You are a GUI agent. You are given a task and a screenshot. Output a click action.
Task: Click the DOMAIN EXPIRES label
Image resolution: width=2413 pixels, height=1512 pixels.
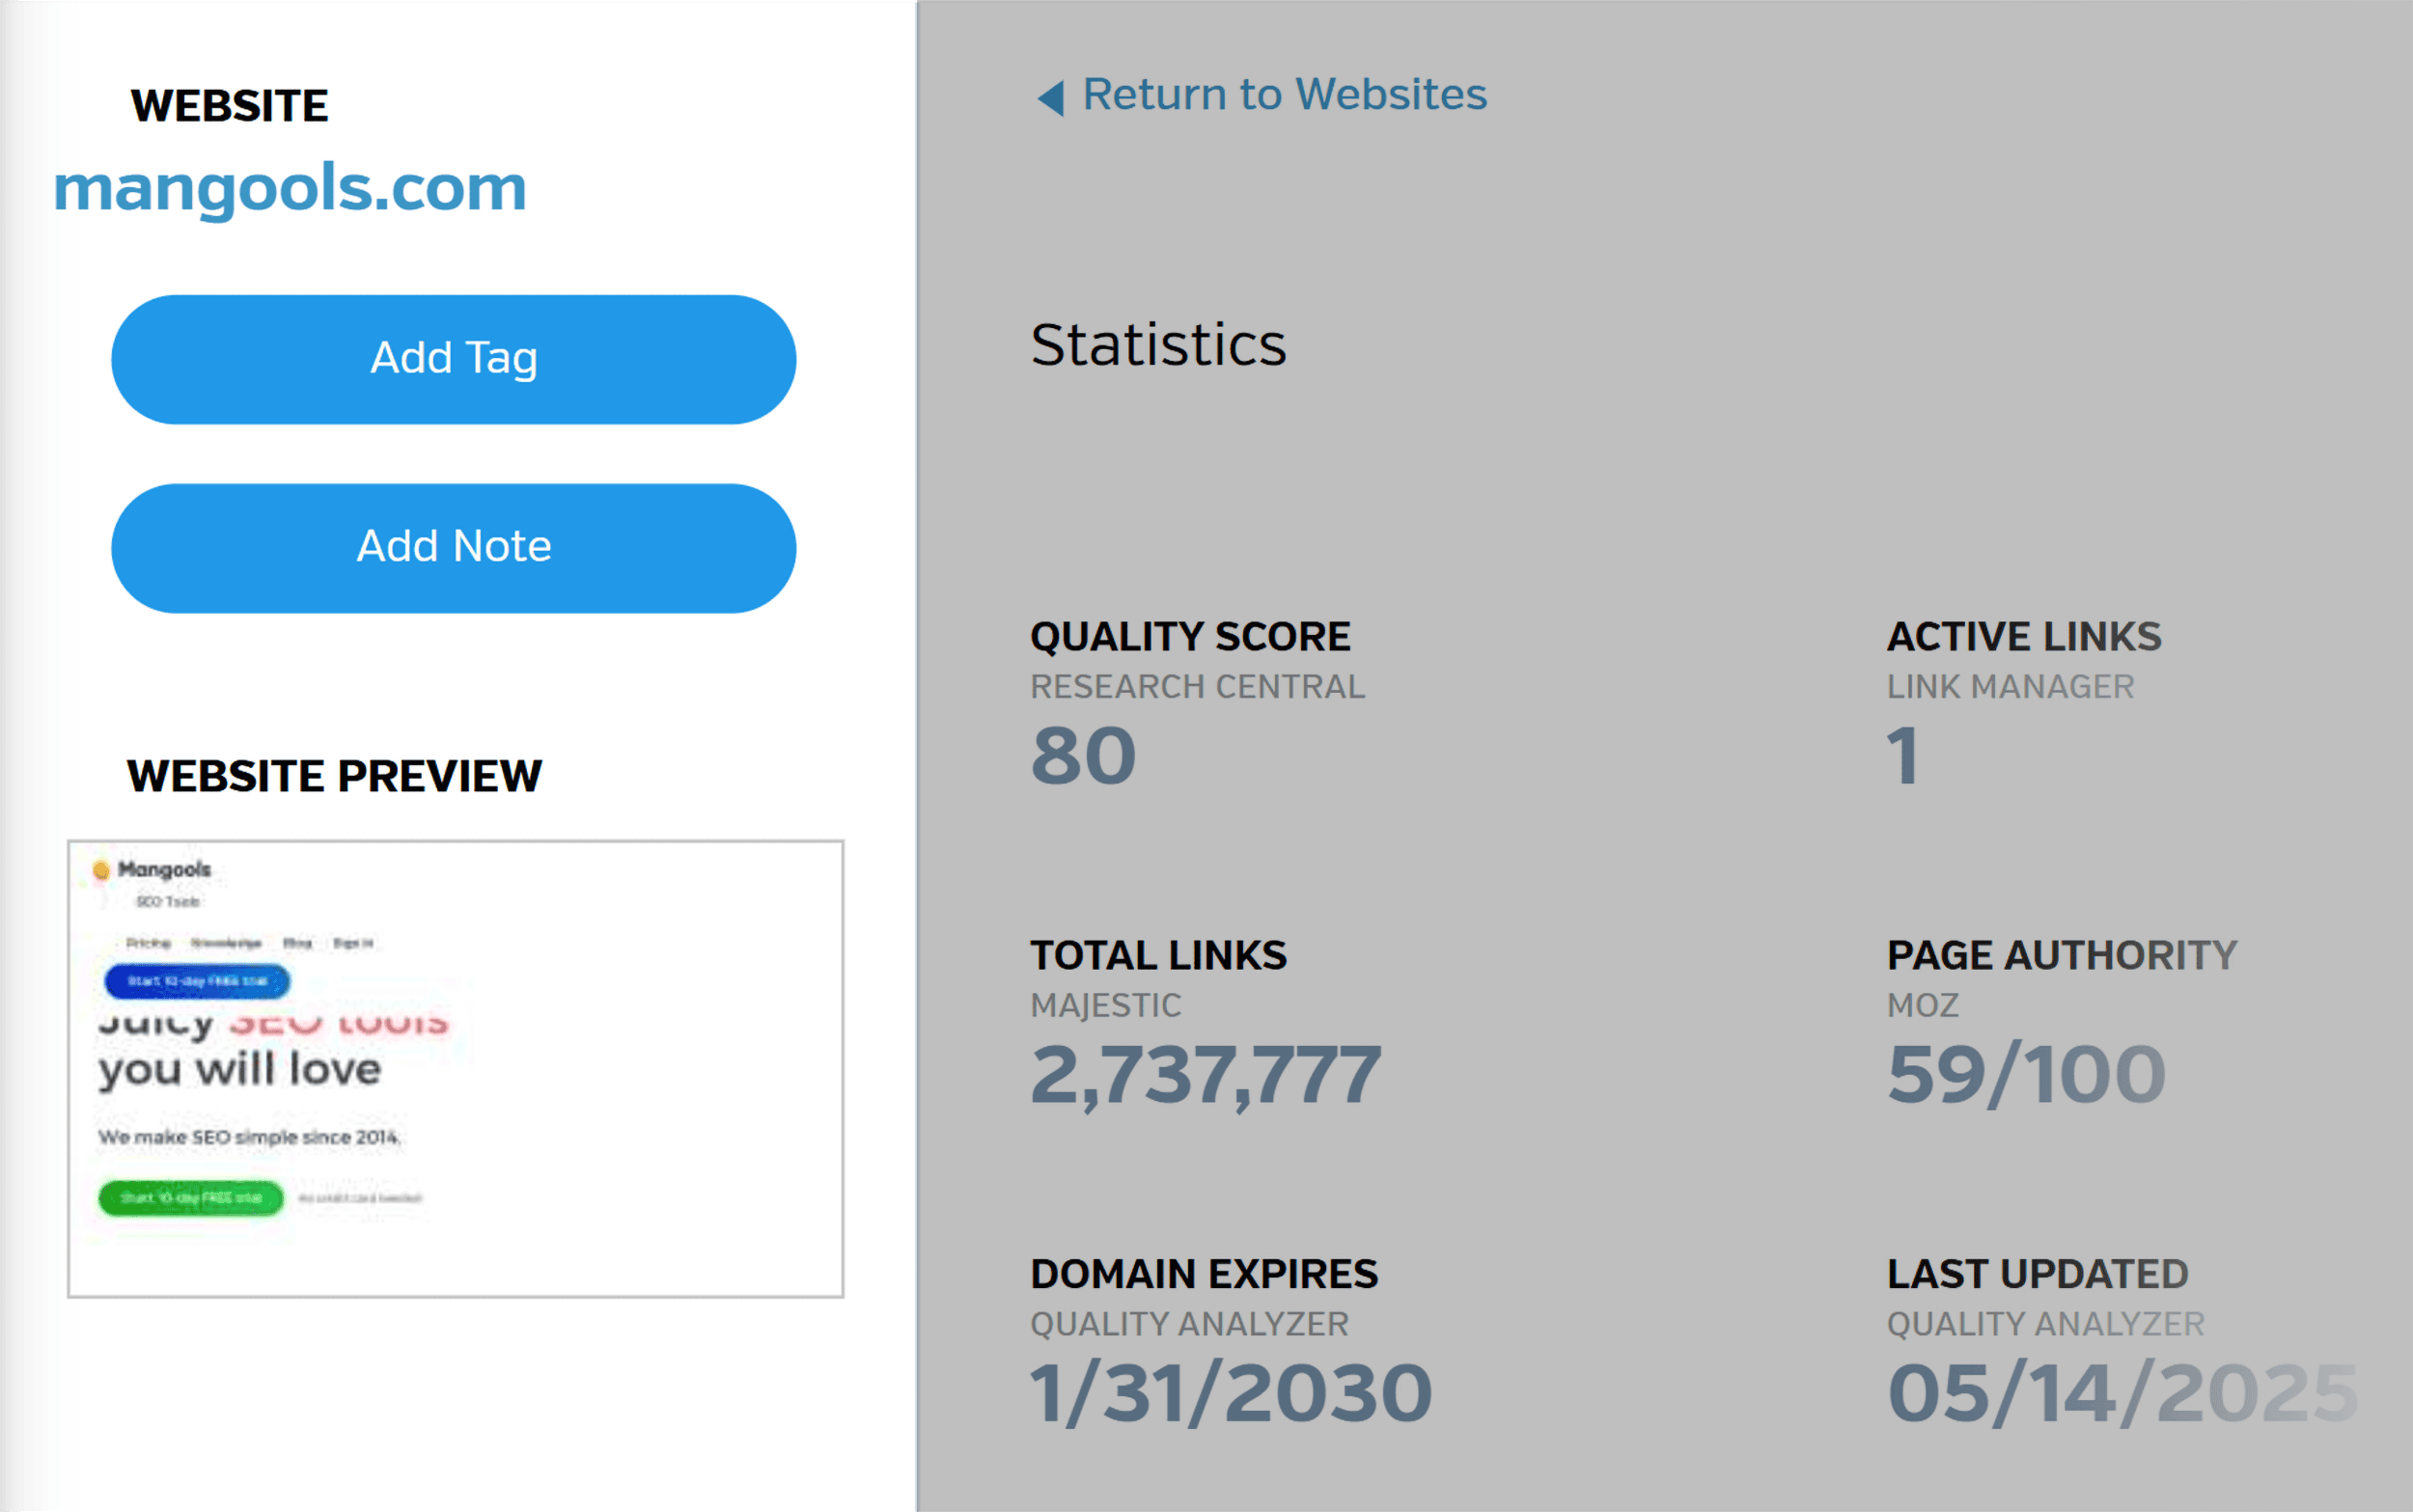(x=1204, y=1275)
